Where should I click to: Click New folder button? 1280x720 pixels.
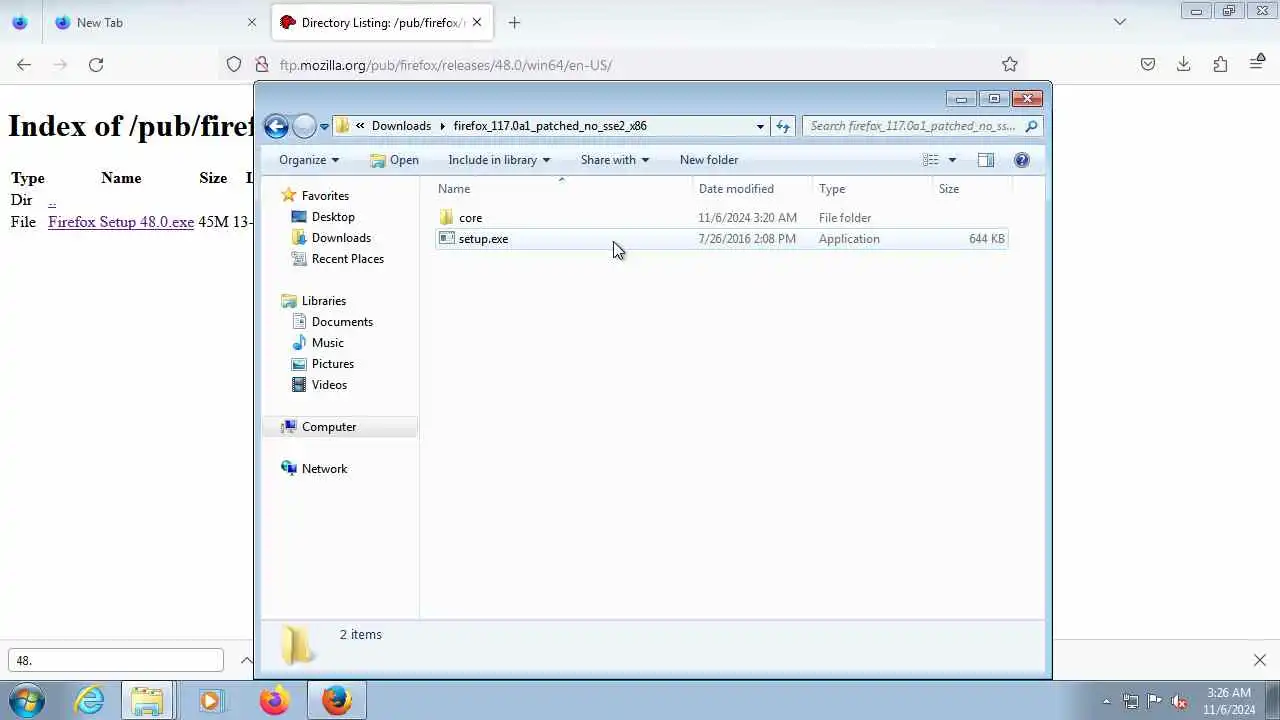coord(709,160)
